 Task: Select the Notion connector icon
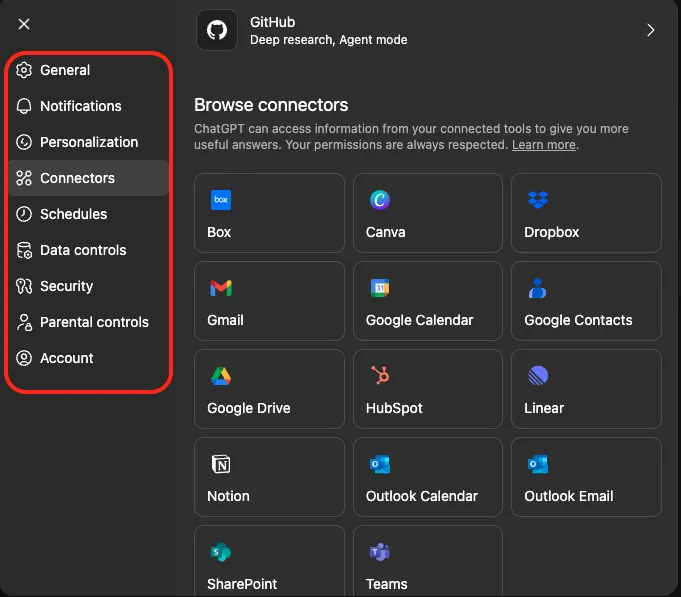tap(221, 465)
